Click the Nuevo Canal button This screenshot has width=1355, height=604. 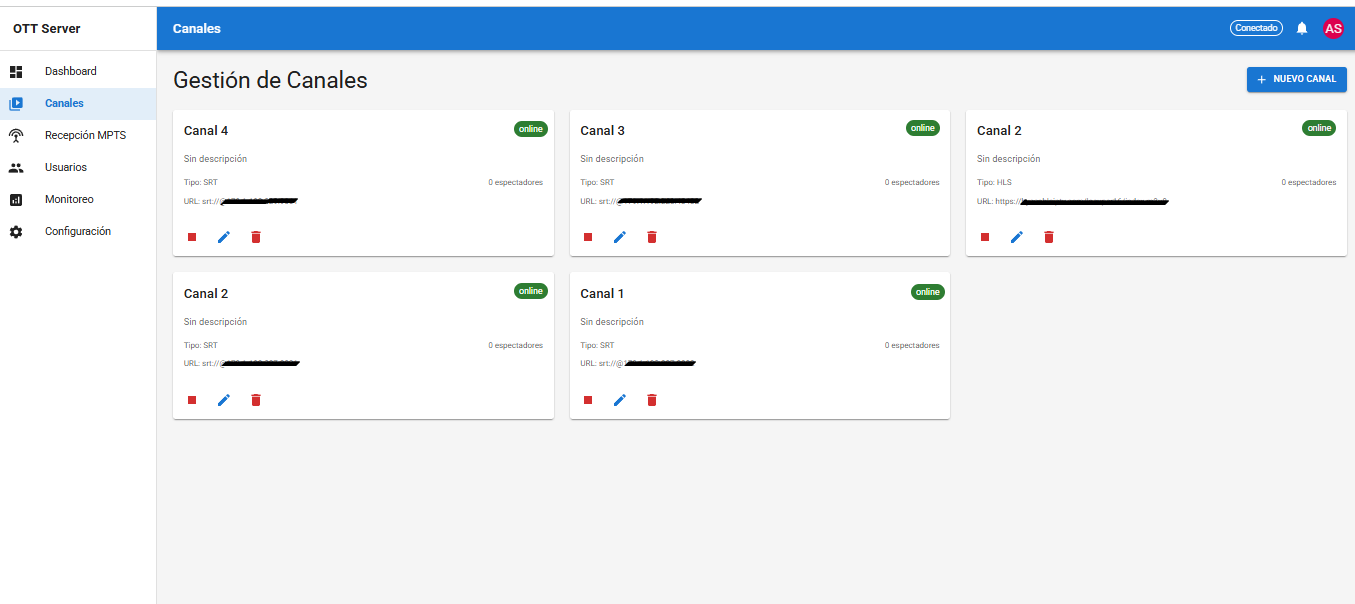[1296, 79]
